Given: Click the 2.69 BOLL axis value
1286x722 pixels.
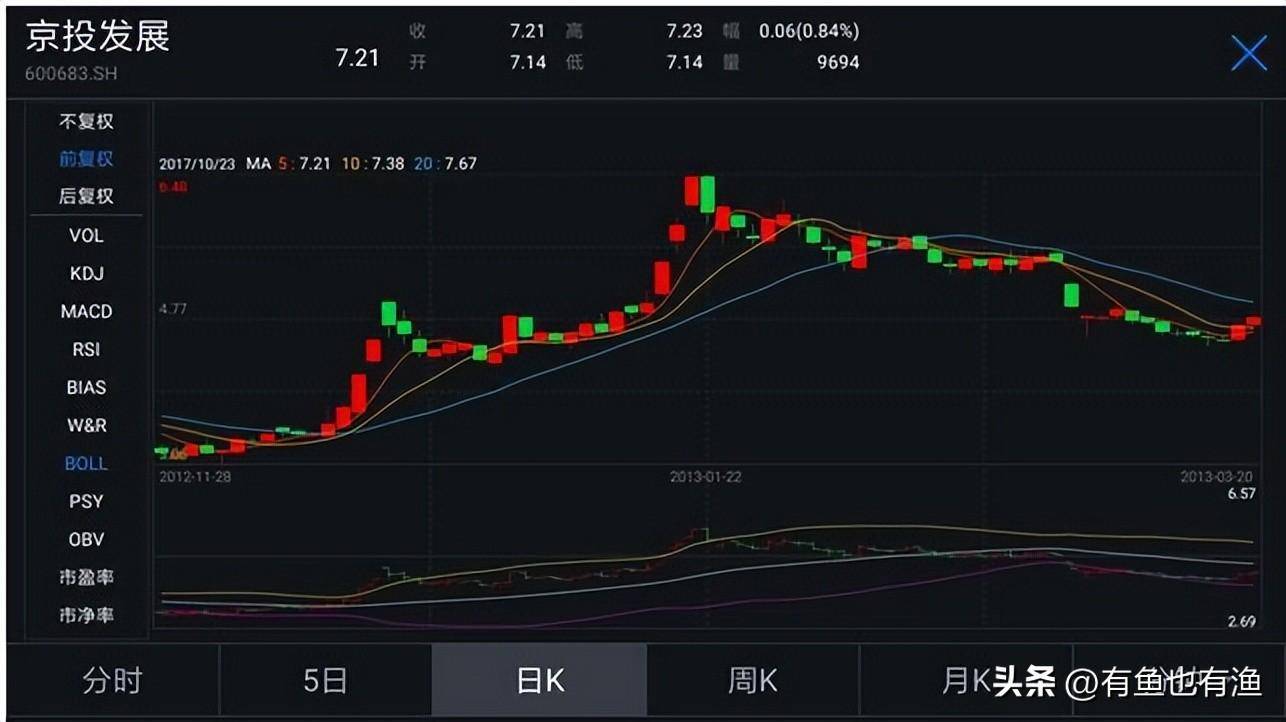Looking at the screenshot, I should pos(1241,622).
